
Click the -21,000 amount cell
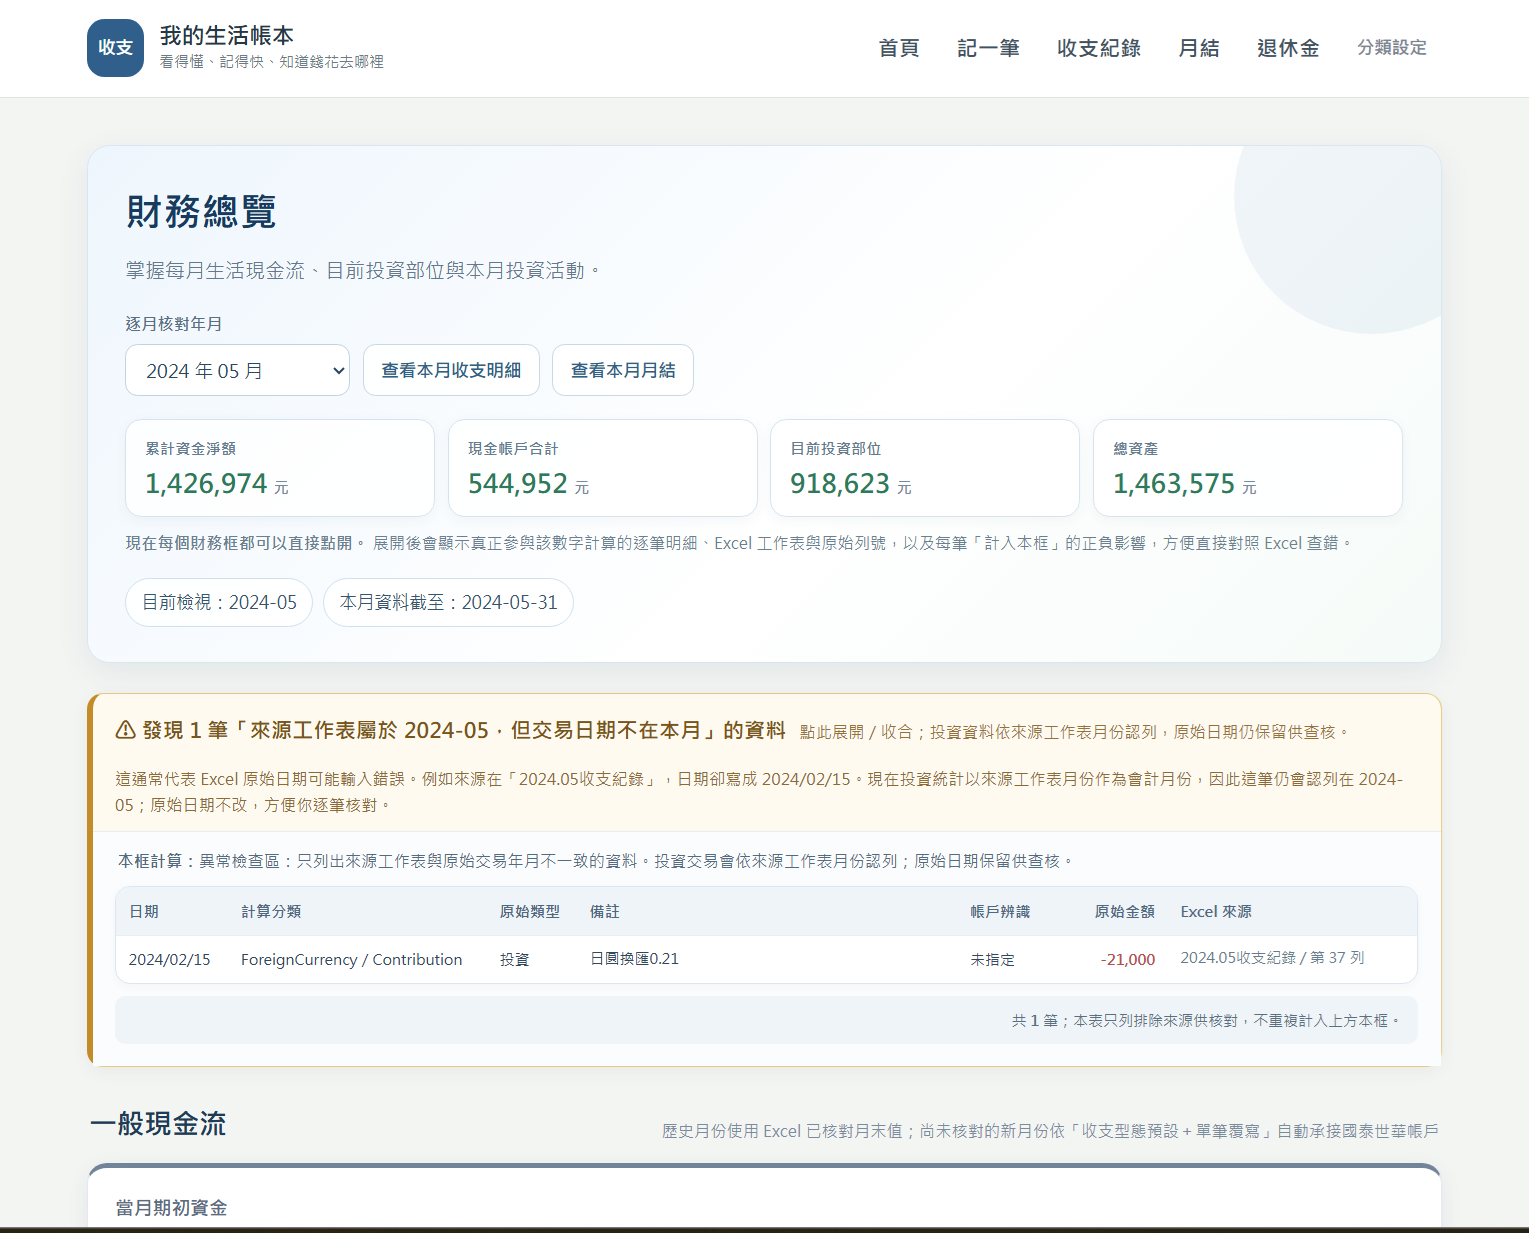(1128, 959)
